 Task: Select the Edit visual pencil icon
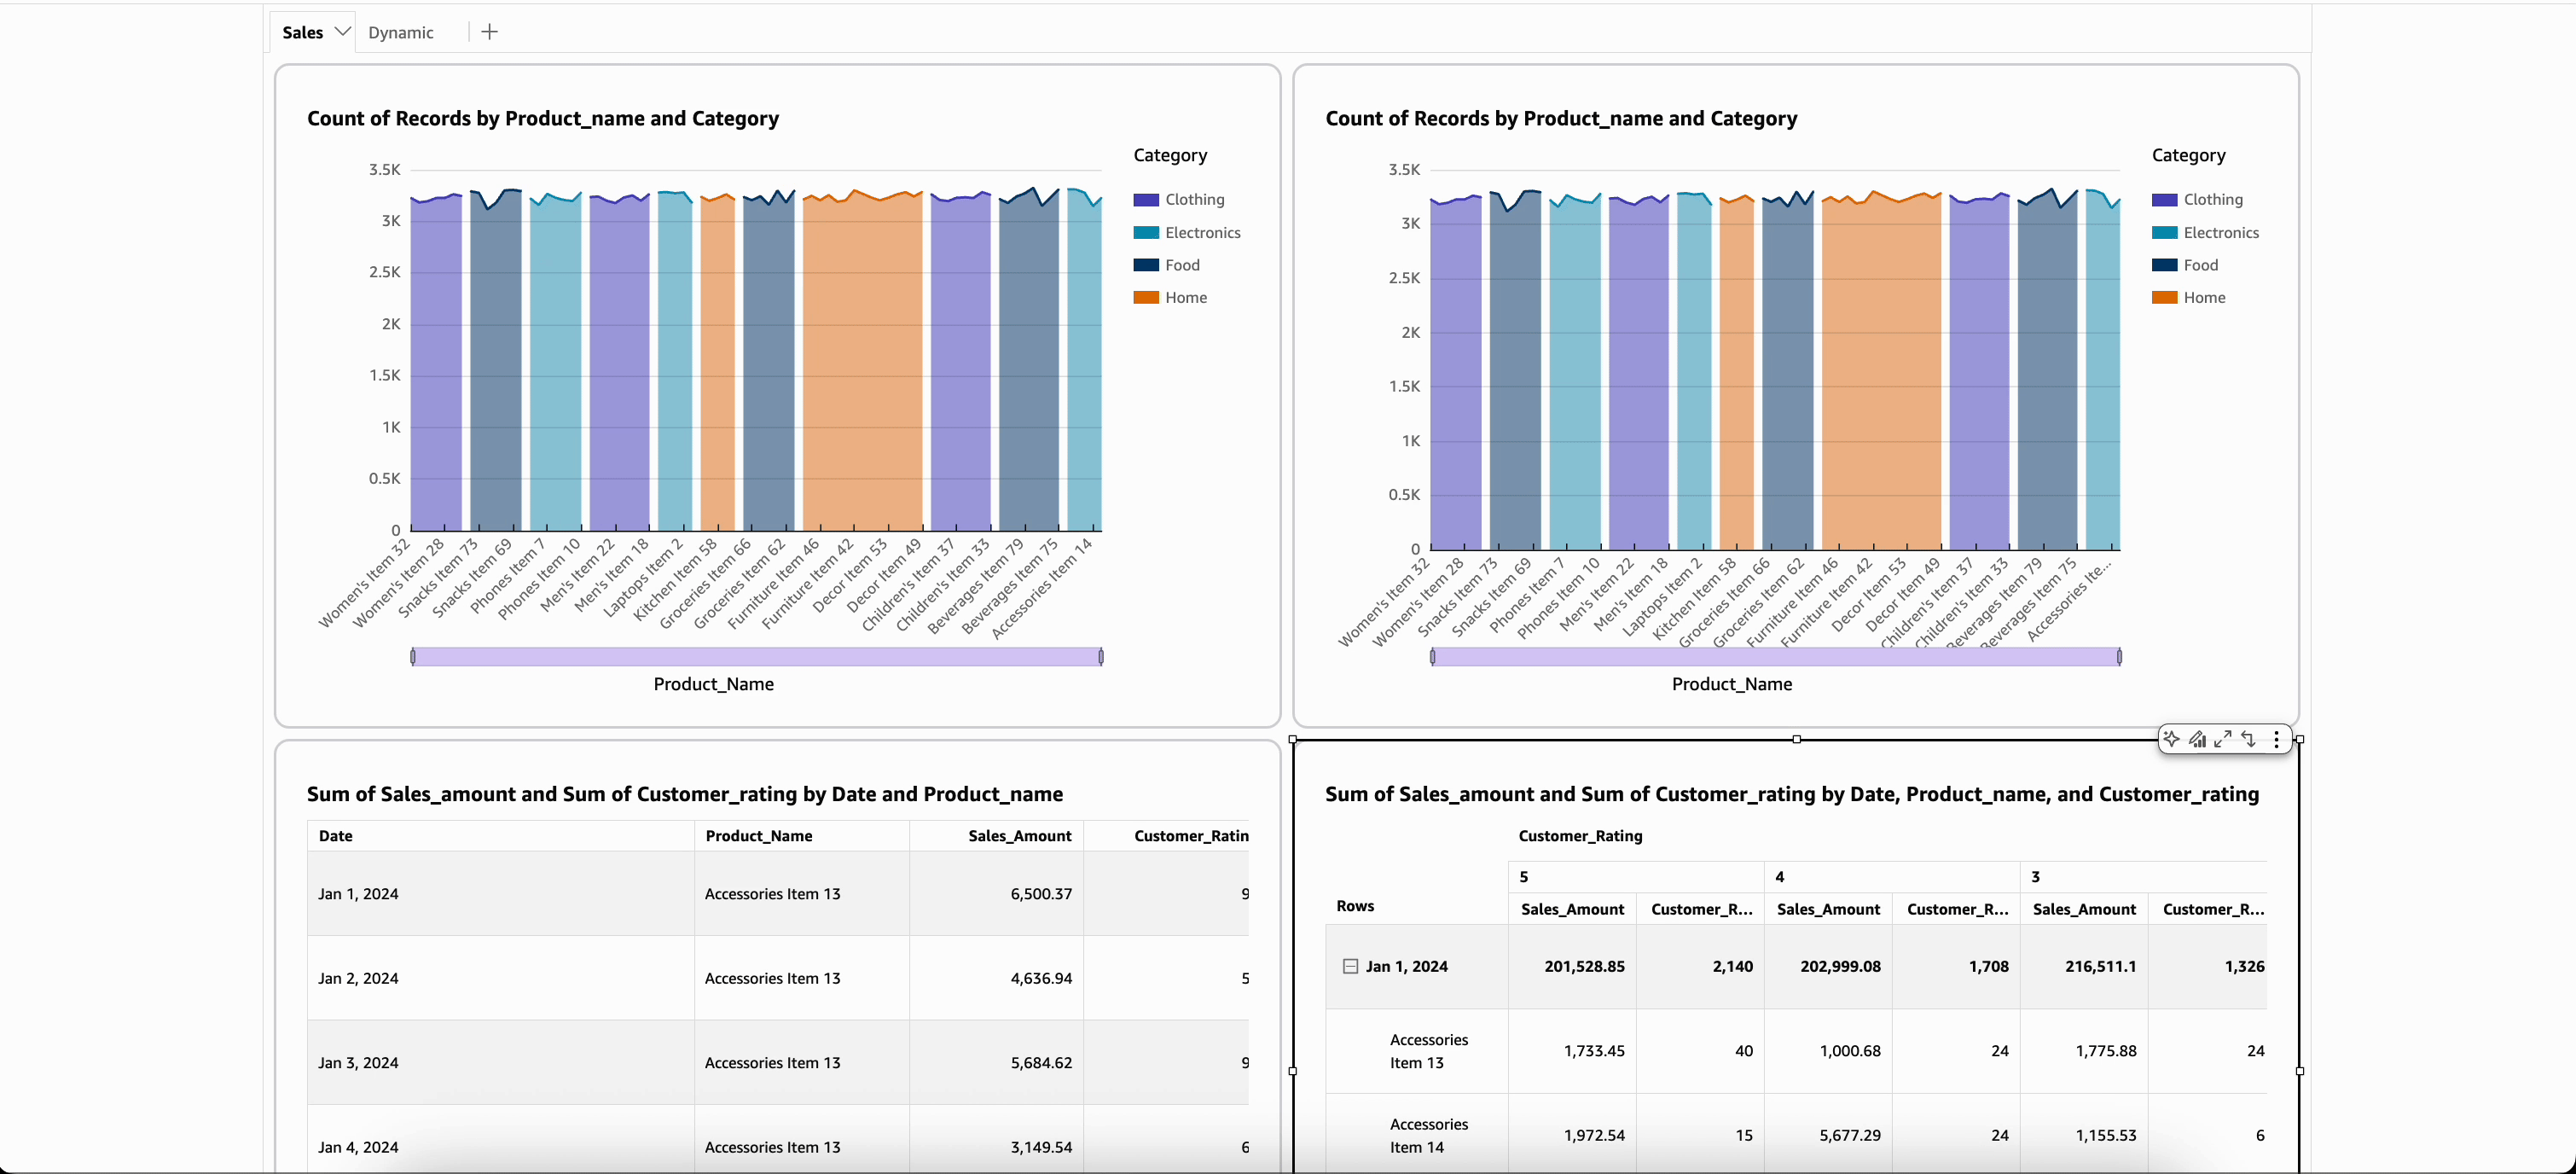pos(2198,739)
